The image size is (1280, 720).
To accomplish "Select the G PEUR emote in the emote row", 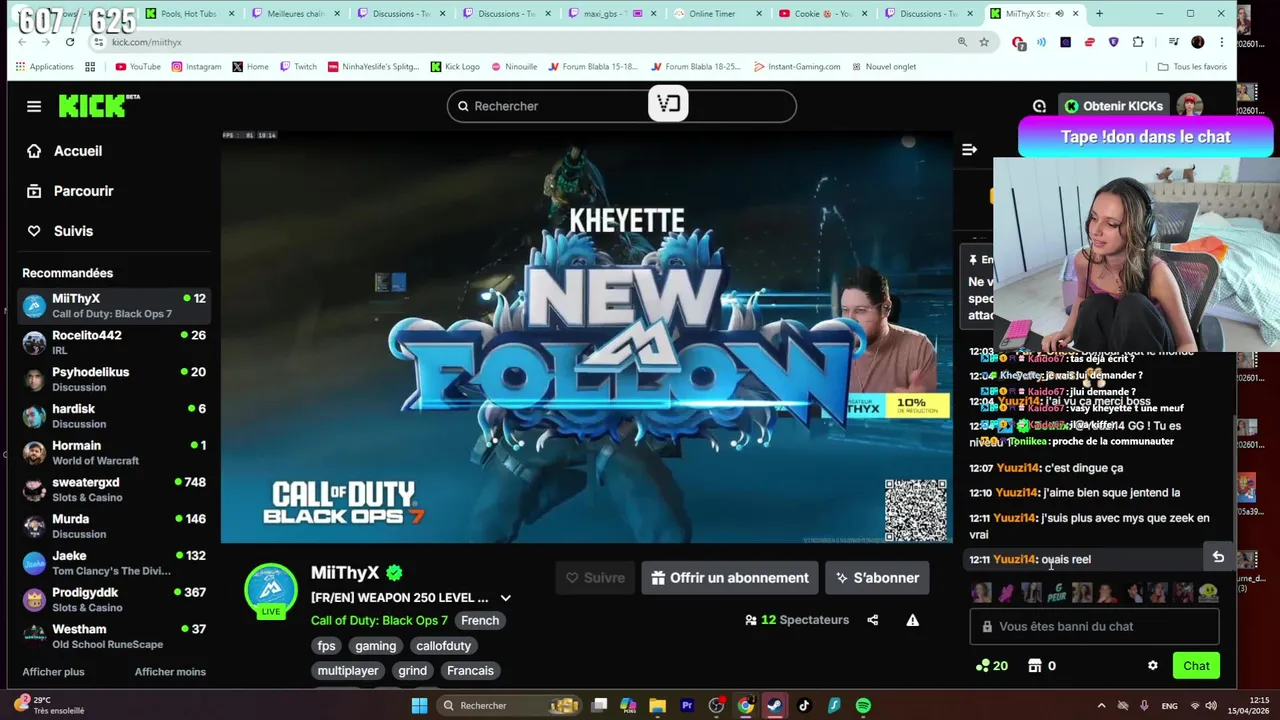I will click(1056, 593).
